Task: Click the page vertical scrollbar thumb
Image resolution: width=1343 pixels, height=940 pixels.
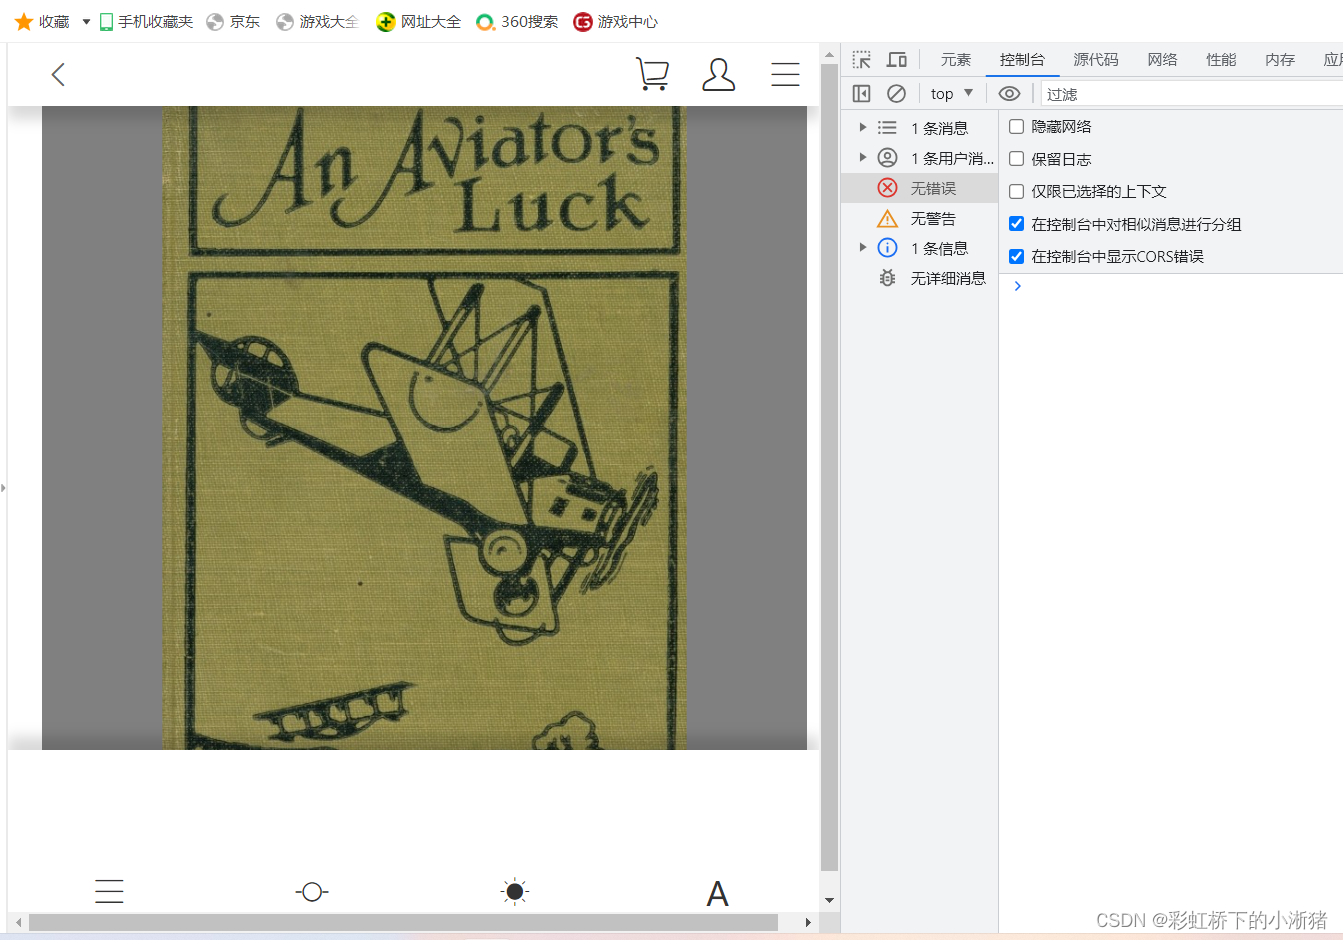Action: (x=829, y=467)
